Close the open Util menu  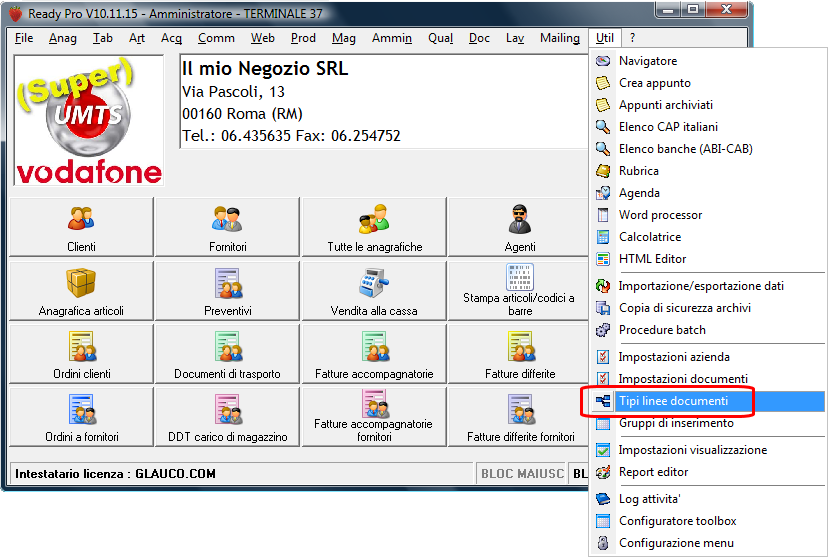[605, 38]
